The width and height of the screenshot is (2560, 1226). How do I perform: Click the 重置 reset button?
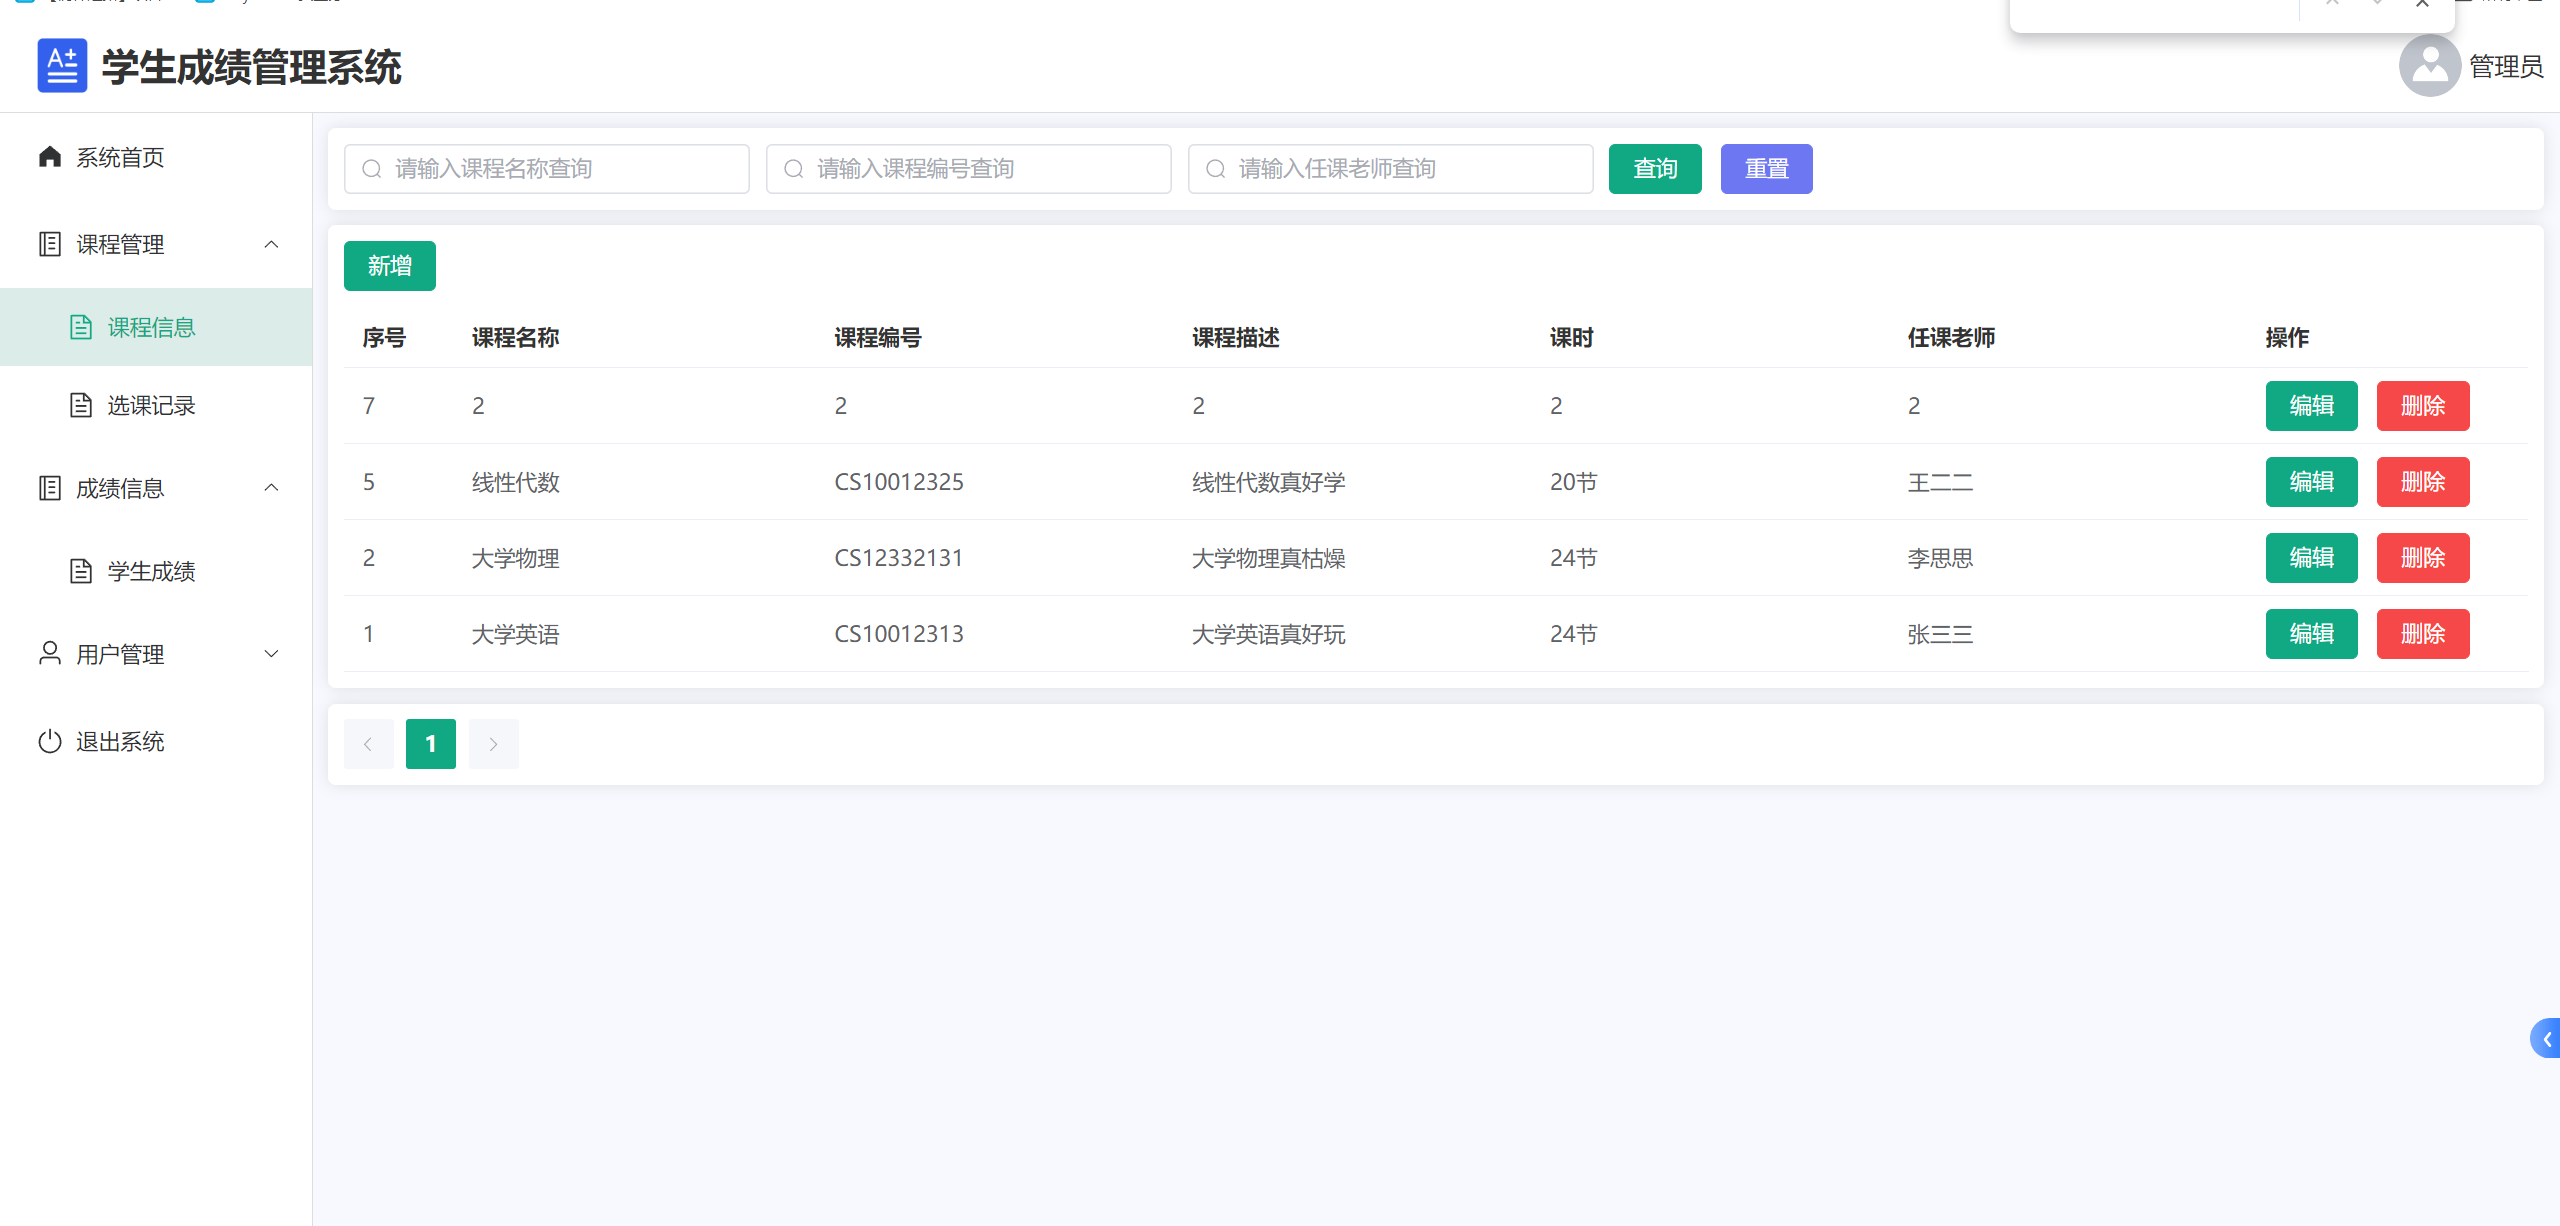tap(1766, 169)
